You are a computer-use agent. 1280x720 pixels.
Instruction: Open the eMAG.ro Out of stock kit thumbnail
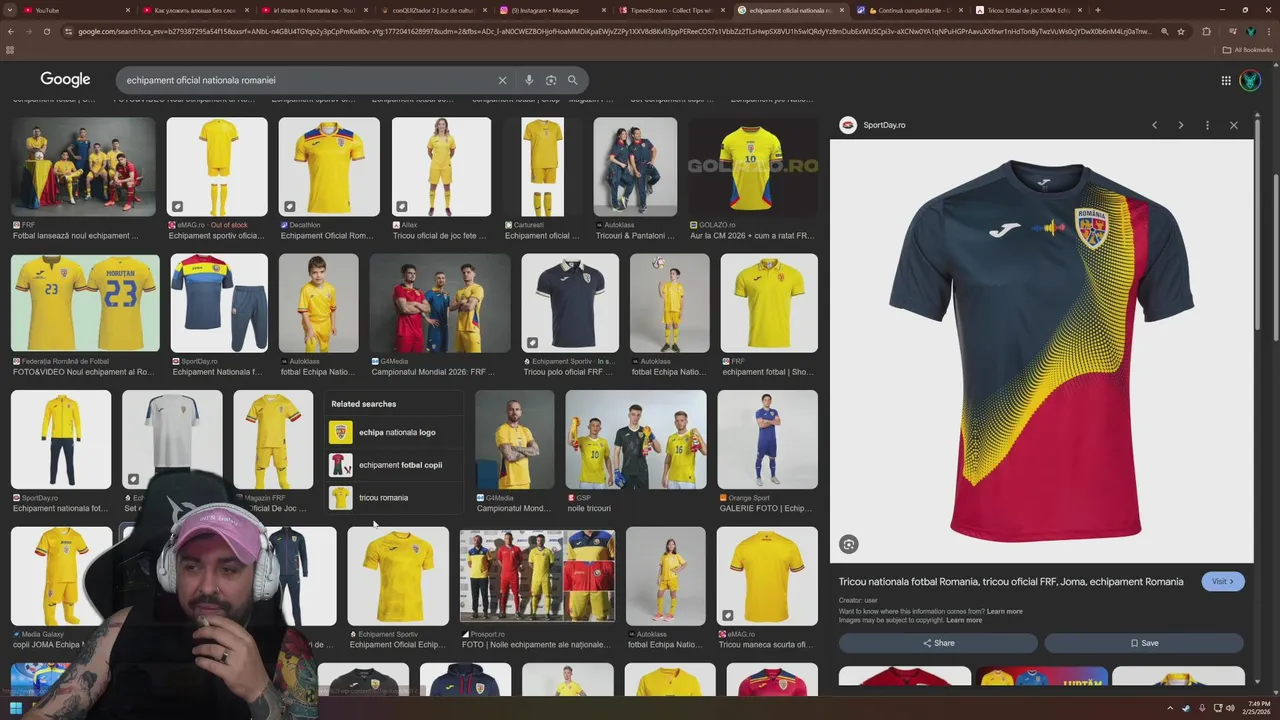point(217,167)
